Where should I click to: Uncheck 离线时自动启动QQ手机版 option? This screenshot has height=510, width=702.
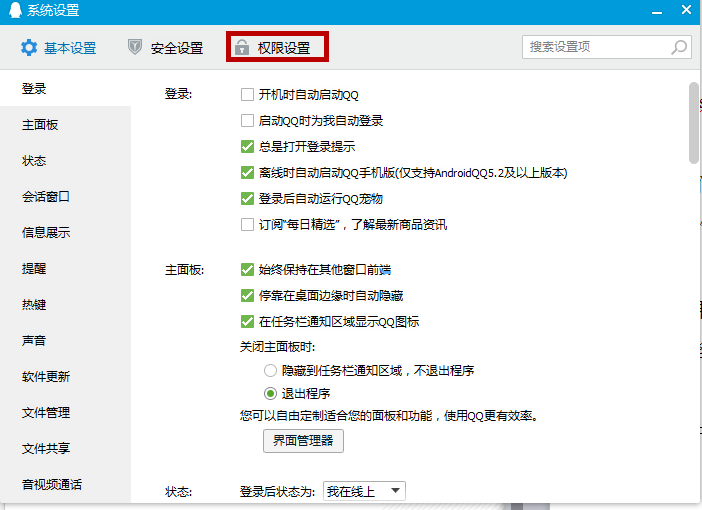click(x=247, y=172)
